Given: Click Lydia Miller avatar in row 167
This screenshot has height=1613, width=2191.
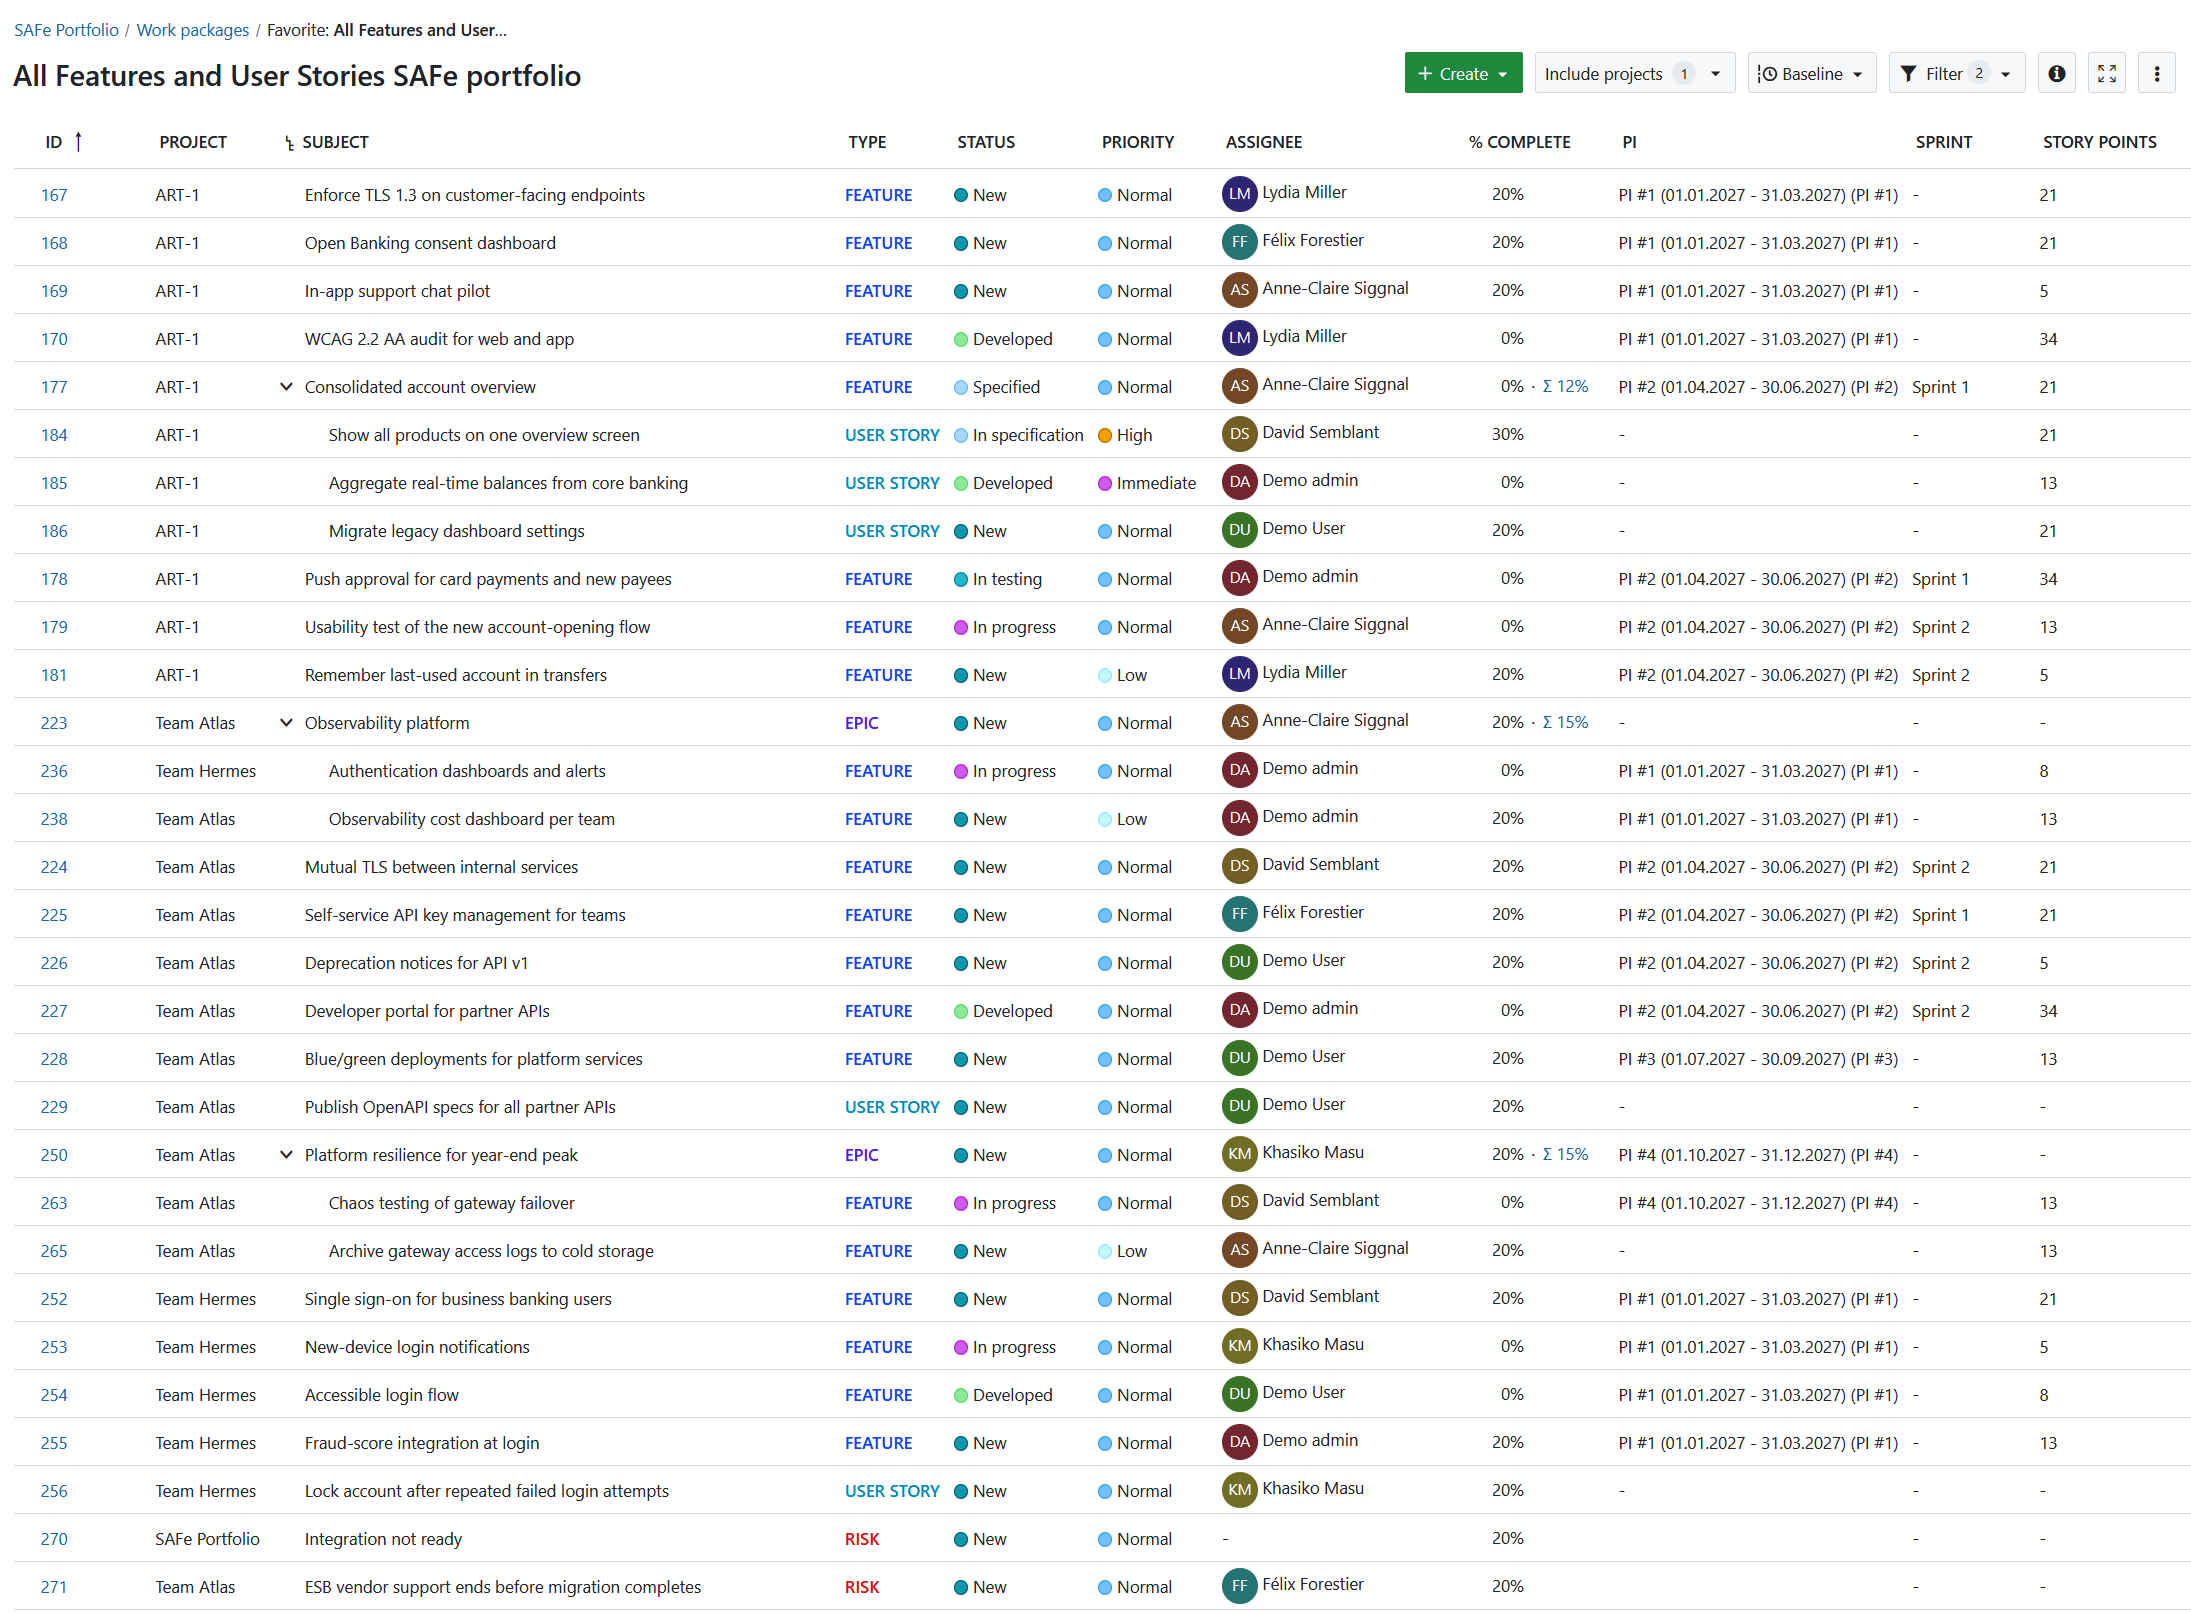Looking at the screenshot, I should (x=1239, y=194).
